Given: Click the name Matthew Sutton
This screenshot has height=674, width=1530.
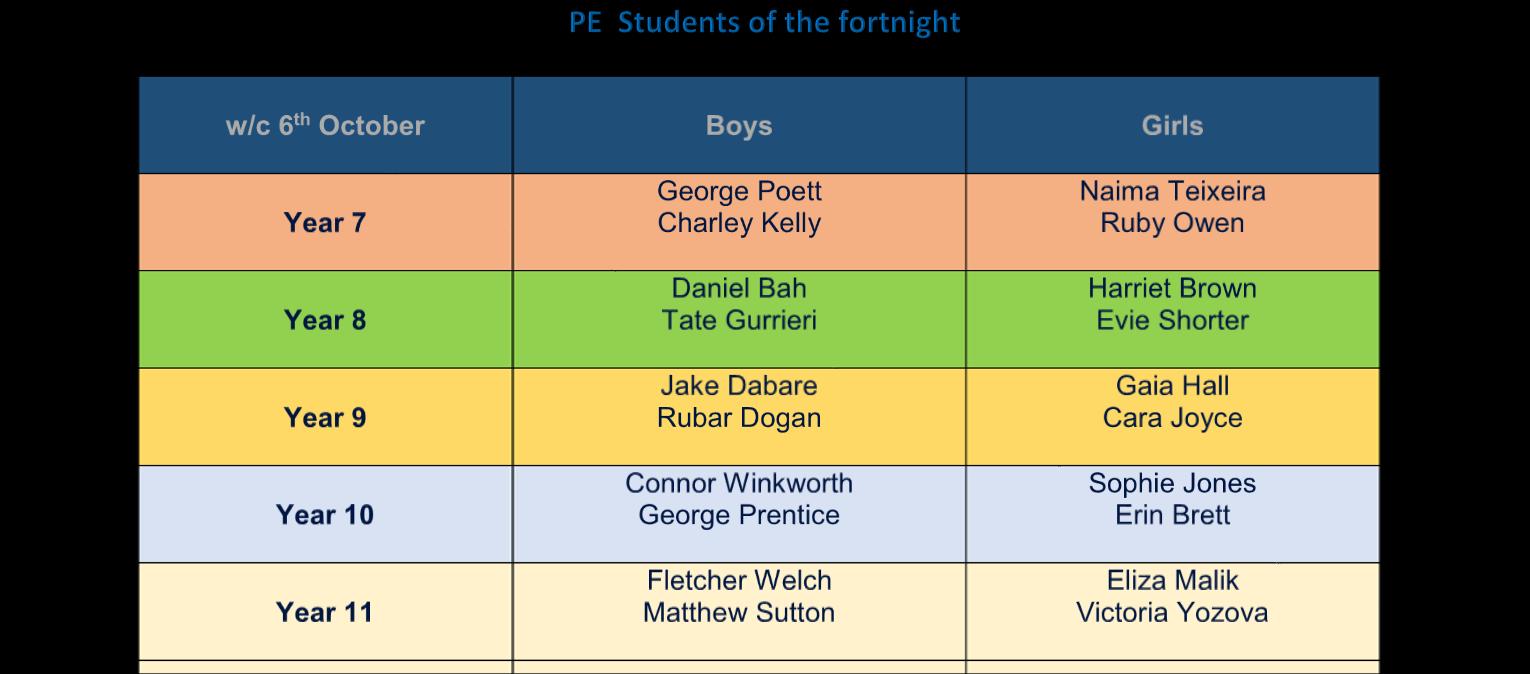Looking at the screenshot, I should pos(739,612).
